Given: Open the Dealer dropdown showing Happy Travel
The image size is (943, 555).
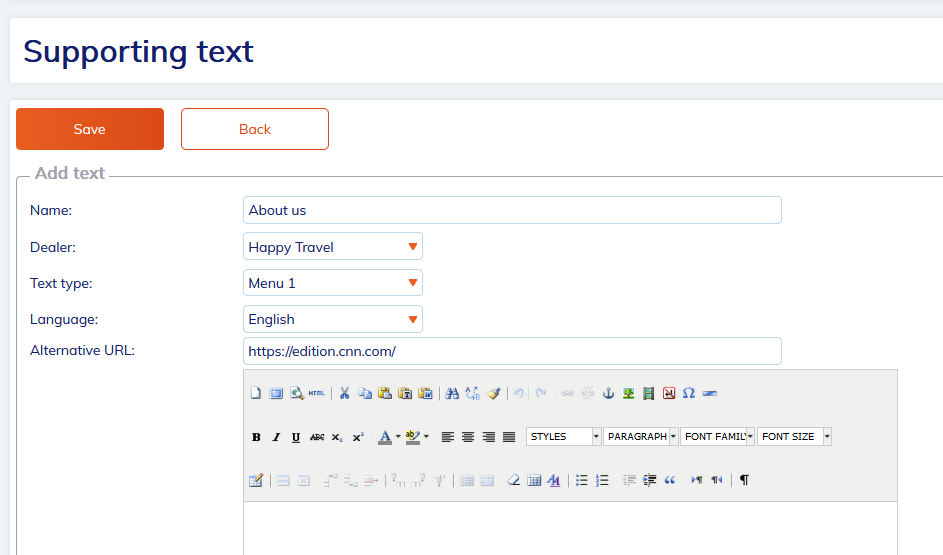Looking at the screenshot, I should click(332, 247).
